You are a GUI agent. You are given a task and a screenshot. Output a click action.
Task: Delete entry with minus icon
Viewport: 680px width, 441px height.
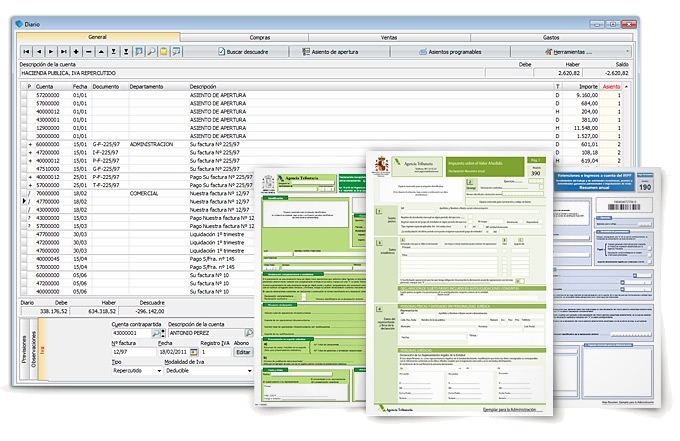pyautogui.click(x=88, y=51)
